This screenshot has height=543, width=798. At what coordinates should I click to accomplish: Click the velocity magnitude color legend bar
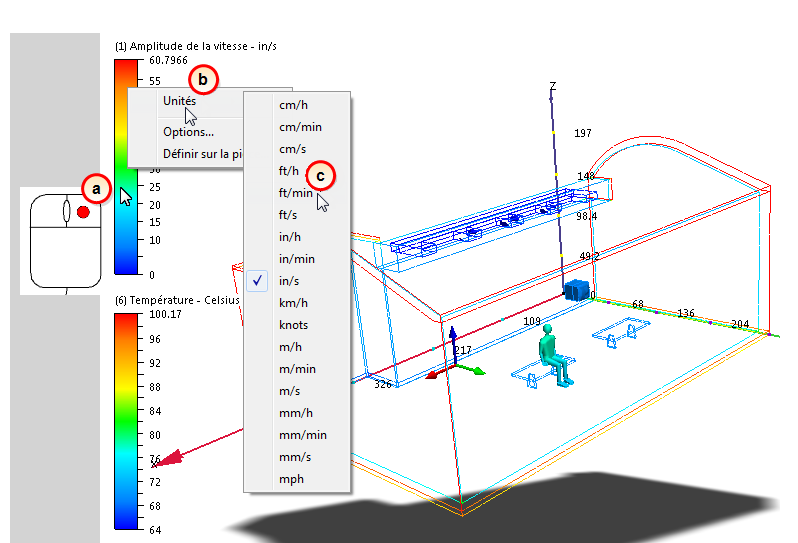(126, 167)
